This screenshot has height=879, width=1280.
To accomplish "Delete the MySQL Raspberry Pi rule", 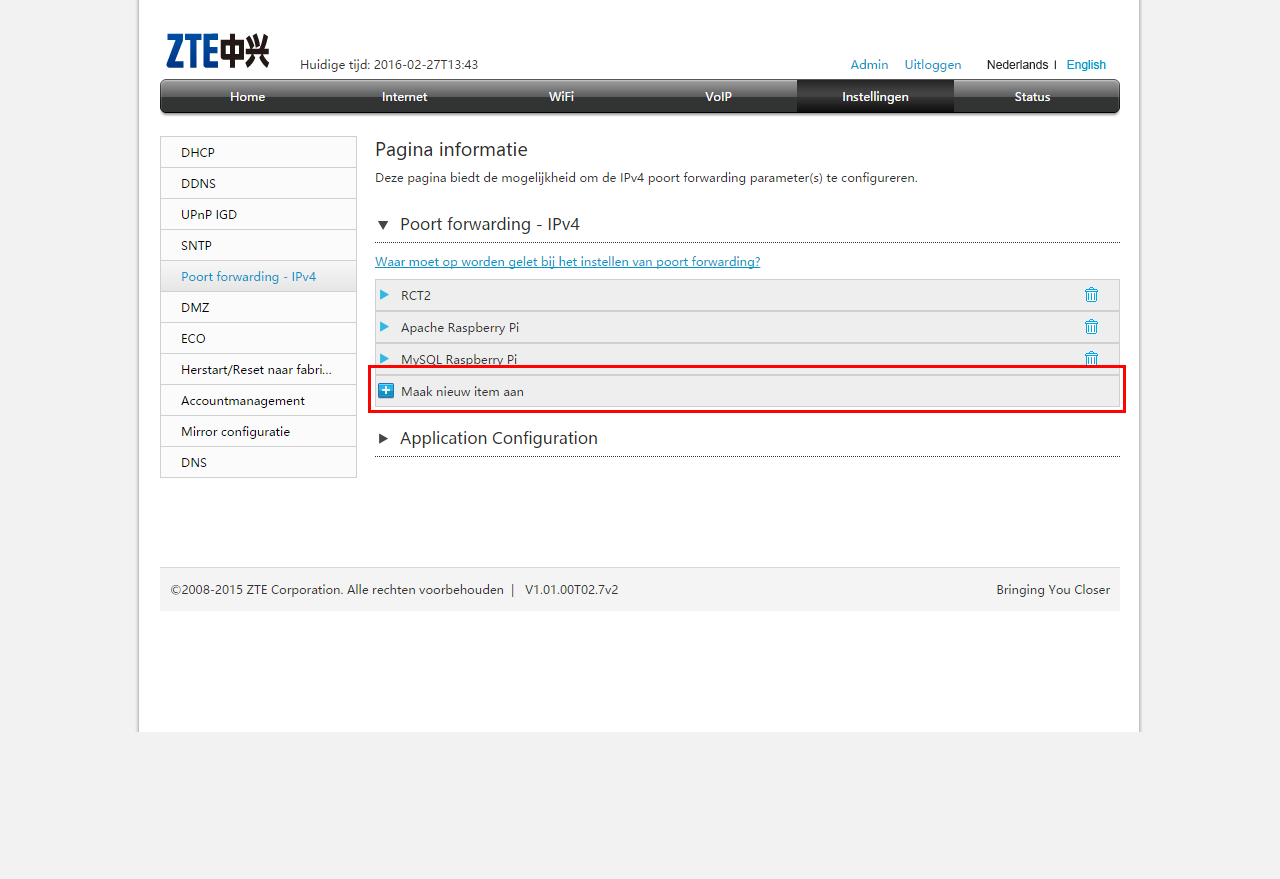I will tap(1091, 359).
